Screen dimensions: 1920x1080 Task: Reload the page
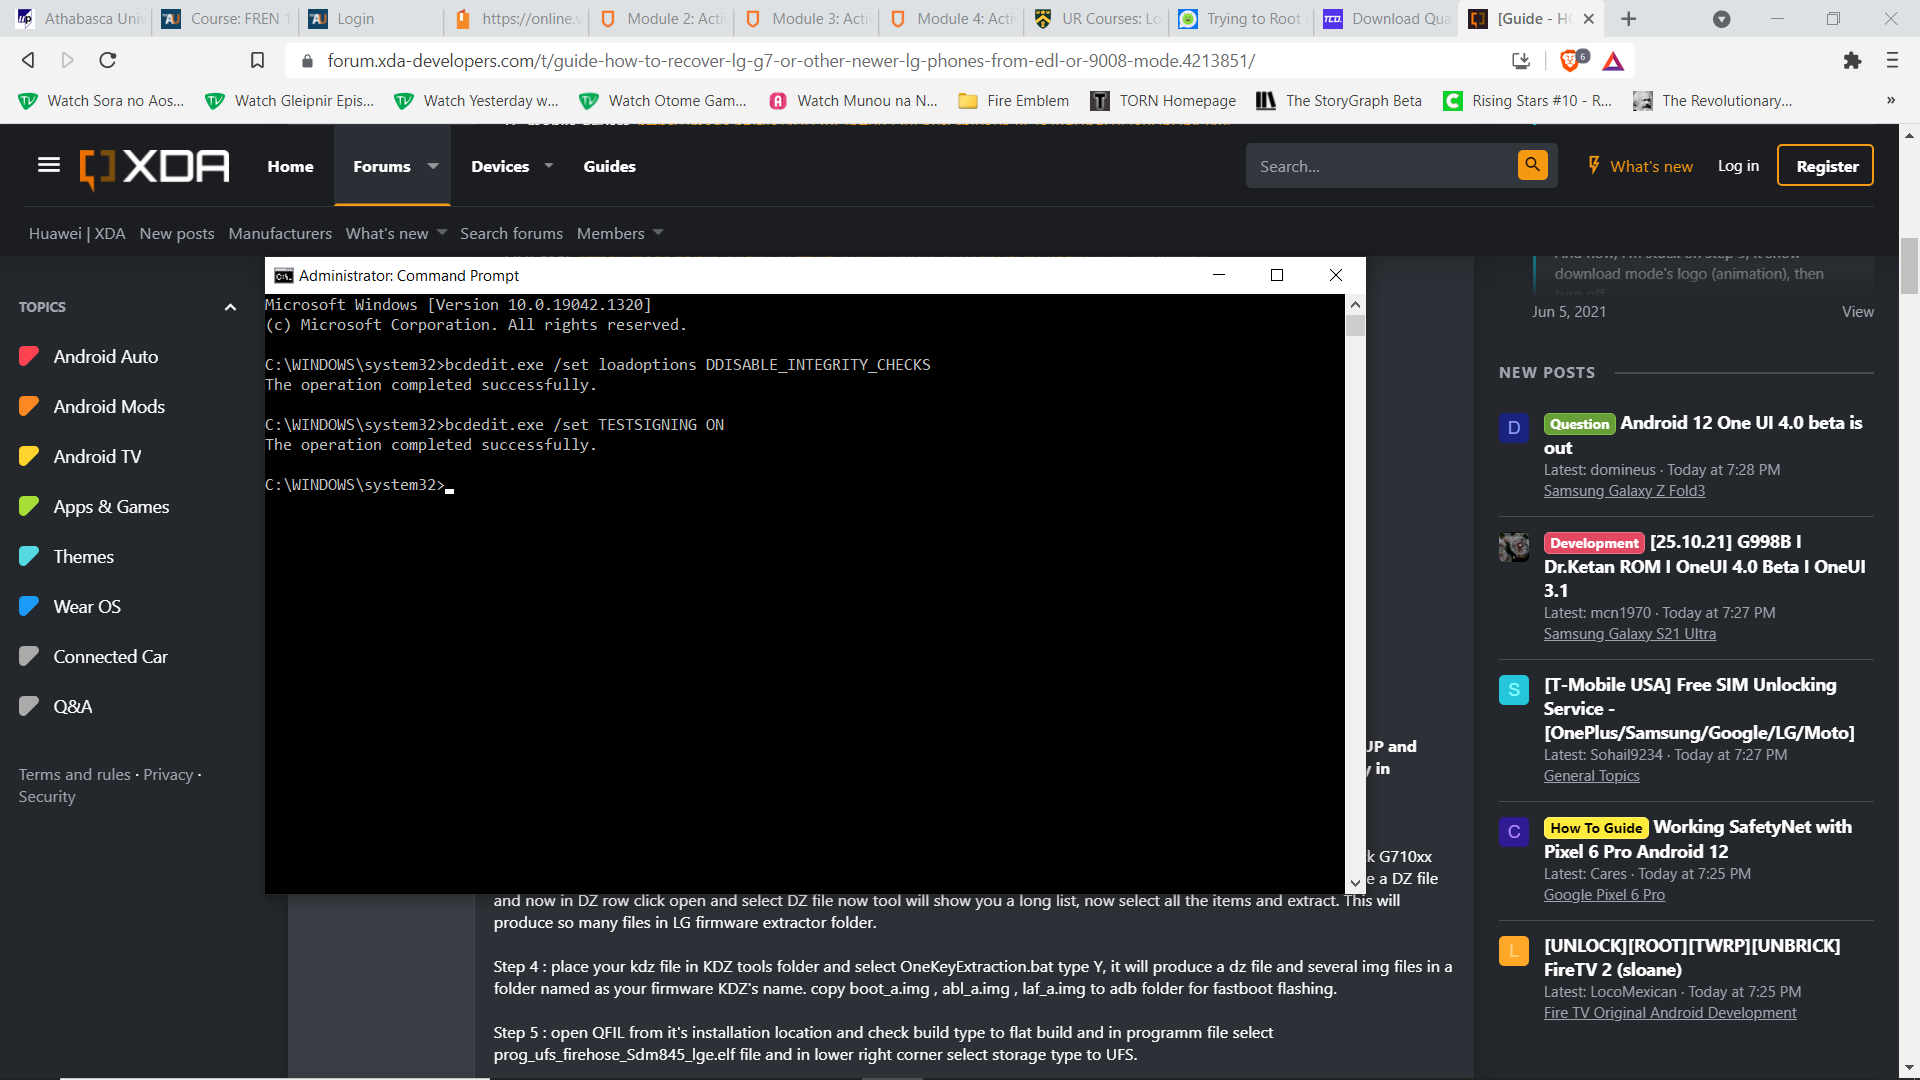tap(108, 61)
